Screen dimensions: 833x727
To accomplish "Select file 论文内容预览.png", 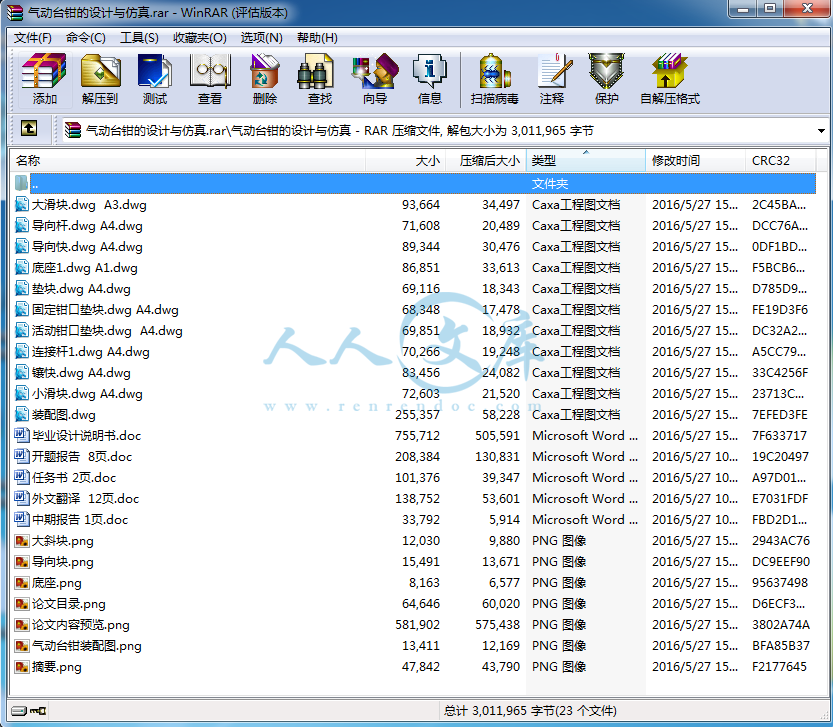I will [80, 625].
